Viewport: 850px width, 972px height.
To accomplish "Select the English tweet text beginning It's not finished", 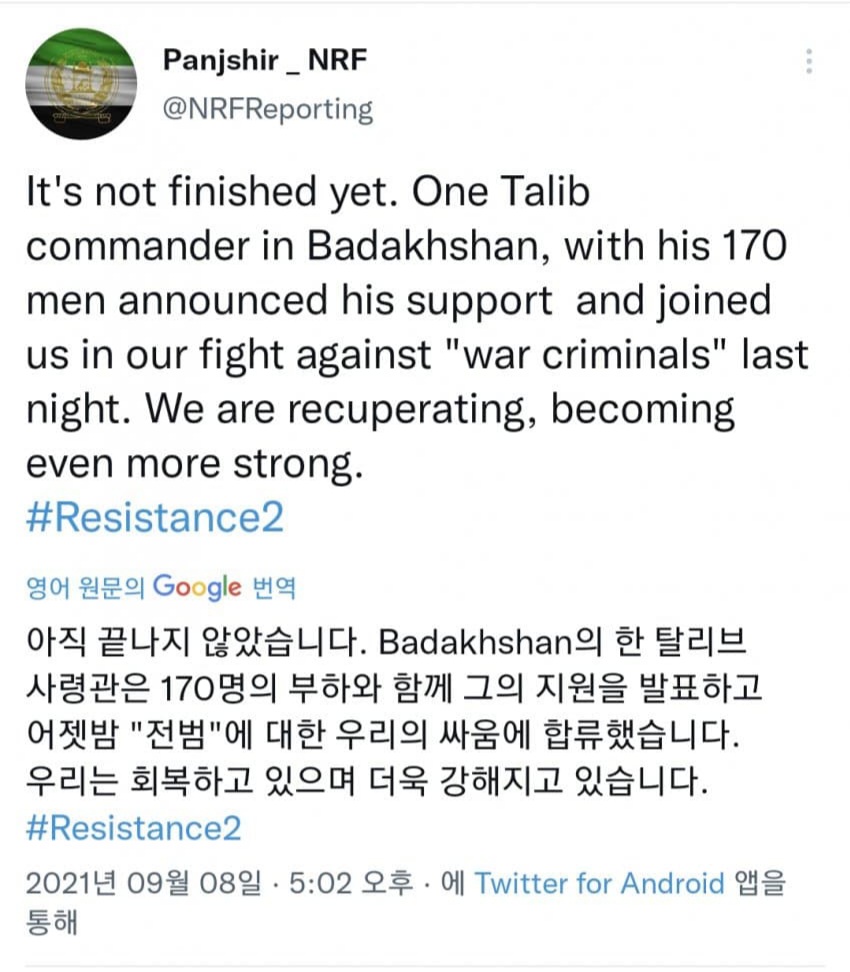I will 417,327.
